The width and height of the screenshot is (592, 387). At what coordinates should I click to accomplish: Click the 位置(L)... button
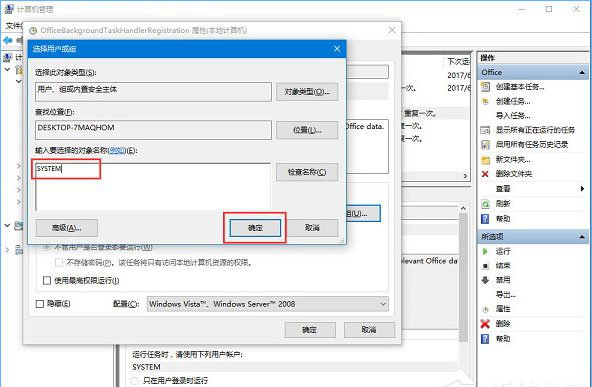tap(307, 130)
